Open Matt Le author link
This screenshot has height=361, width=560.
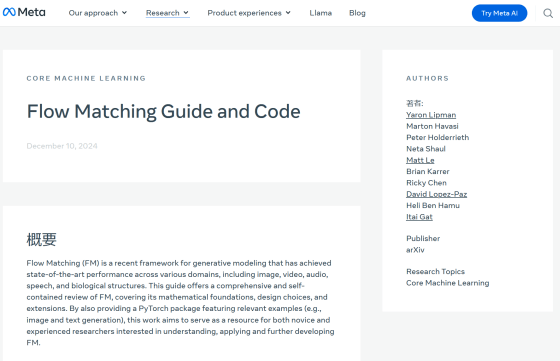(420, 160)
